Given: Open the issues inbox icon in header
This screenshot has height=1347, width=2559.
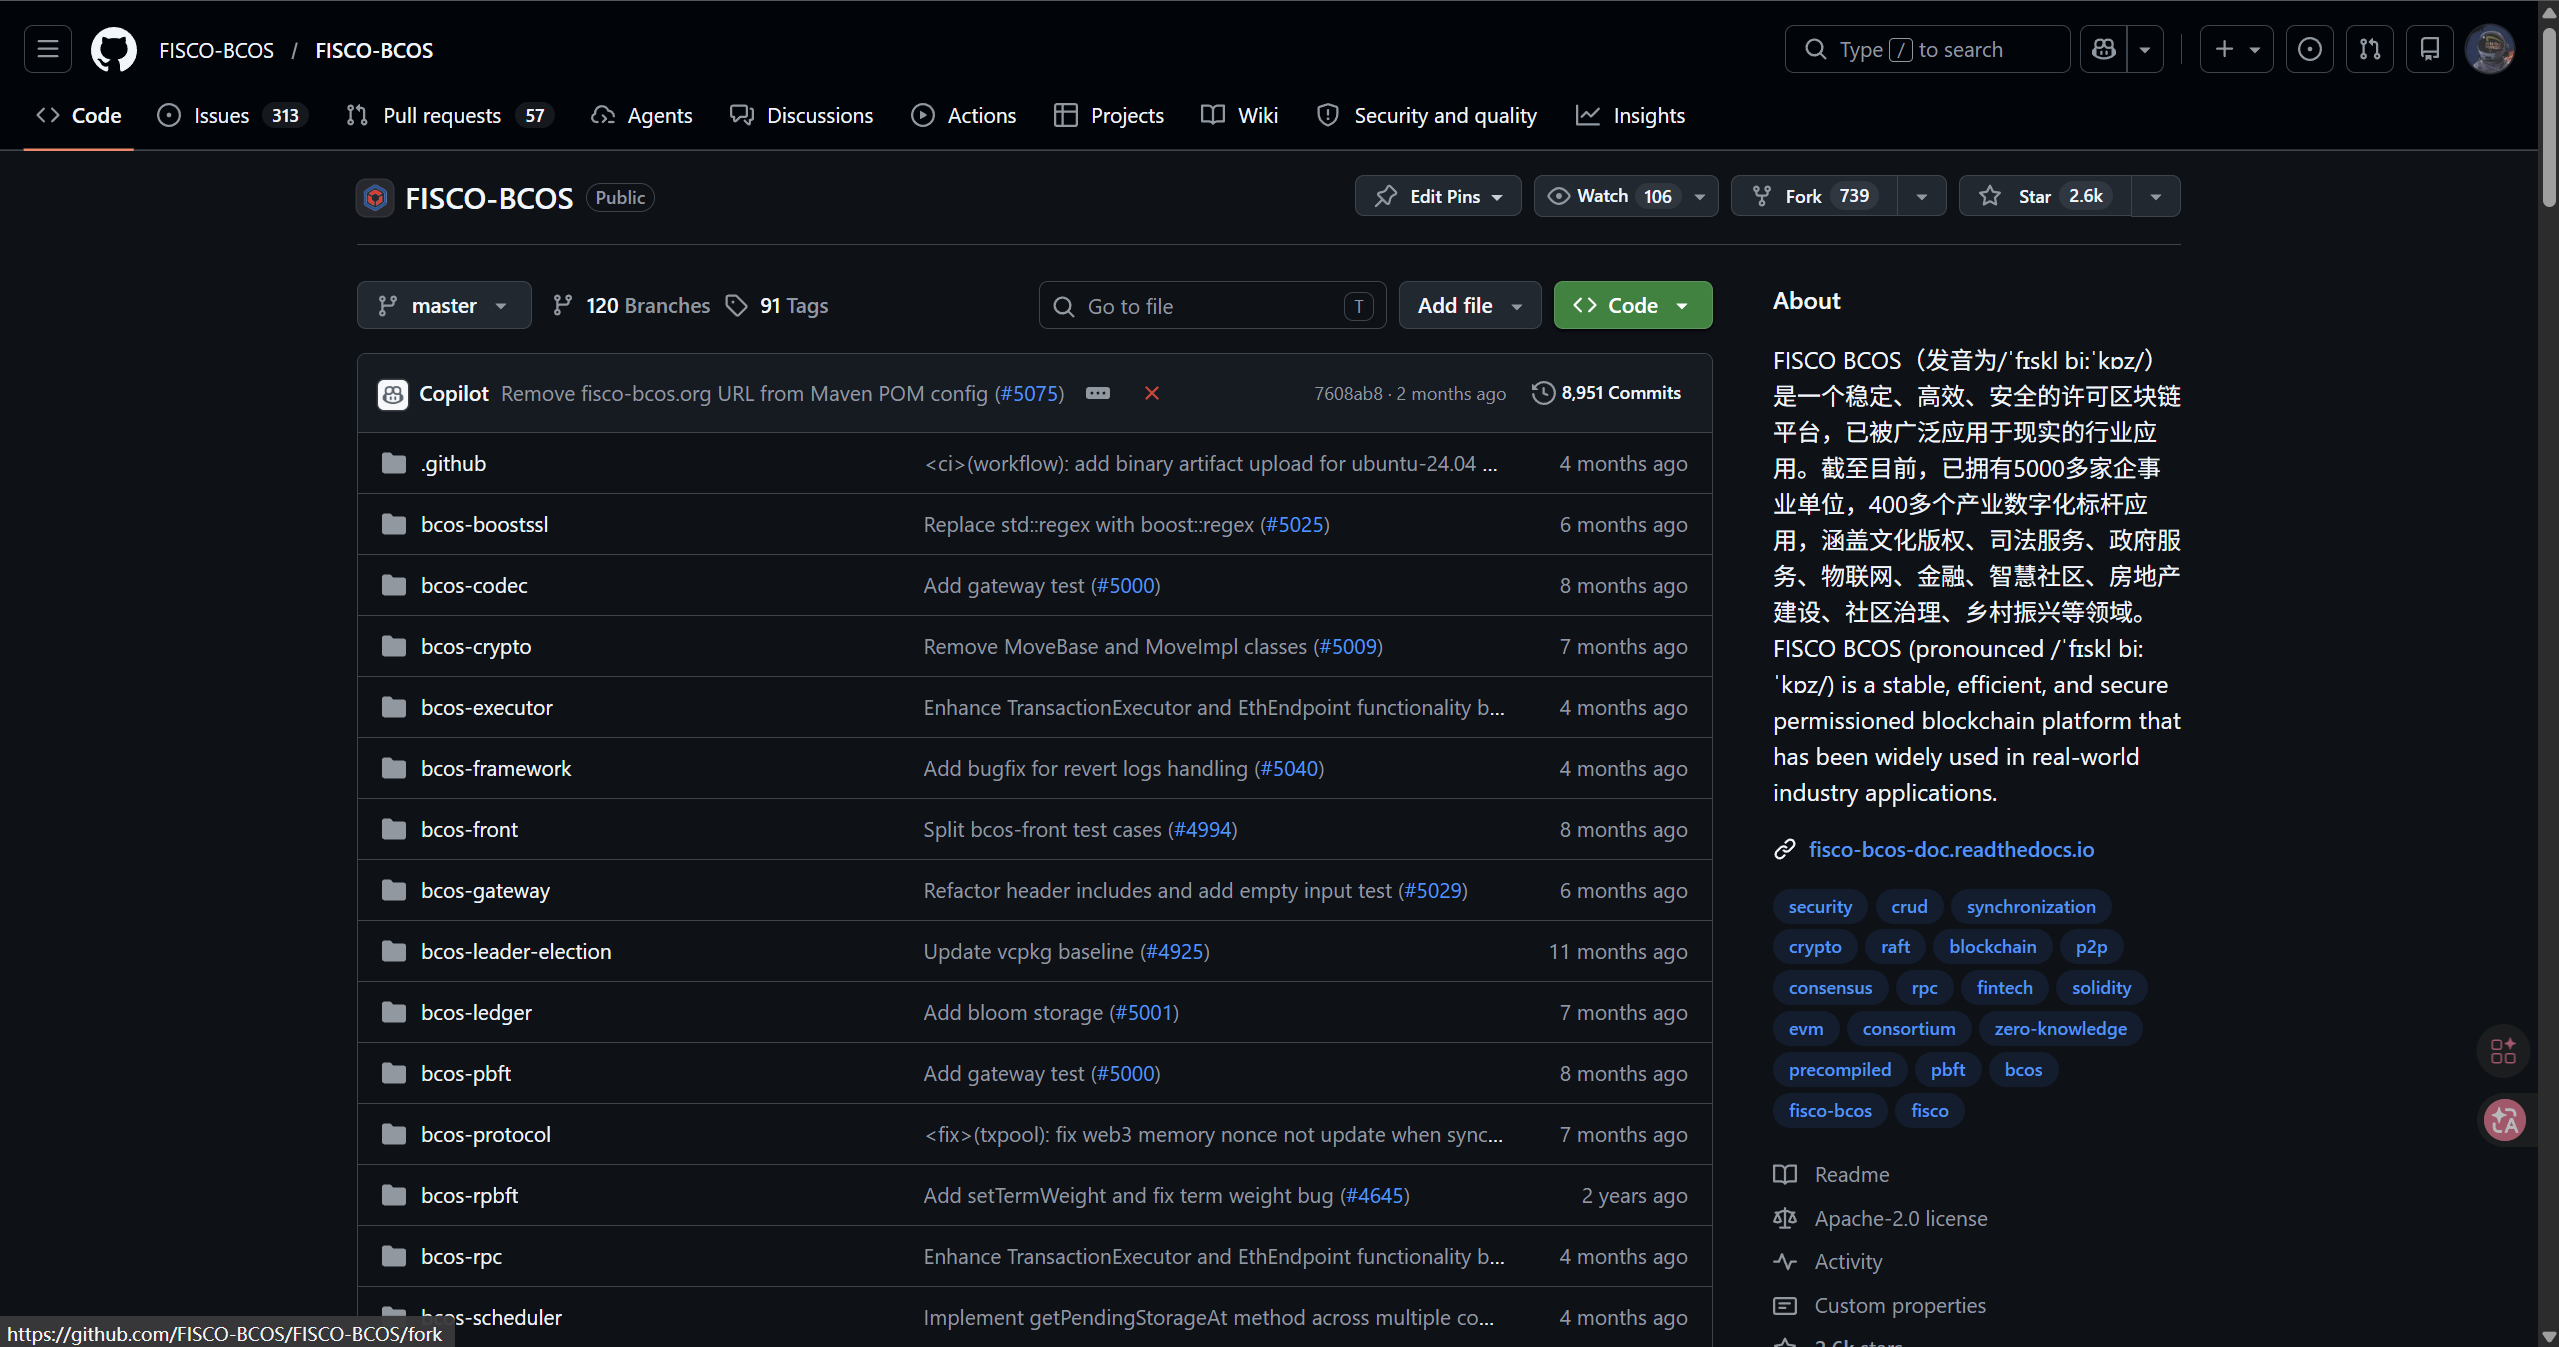Looking at the screenshot, I should [2309, 49].
